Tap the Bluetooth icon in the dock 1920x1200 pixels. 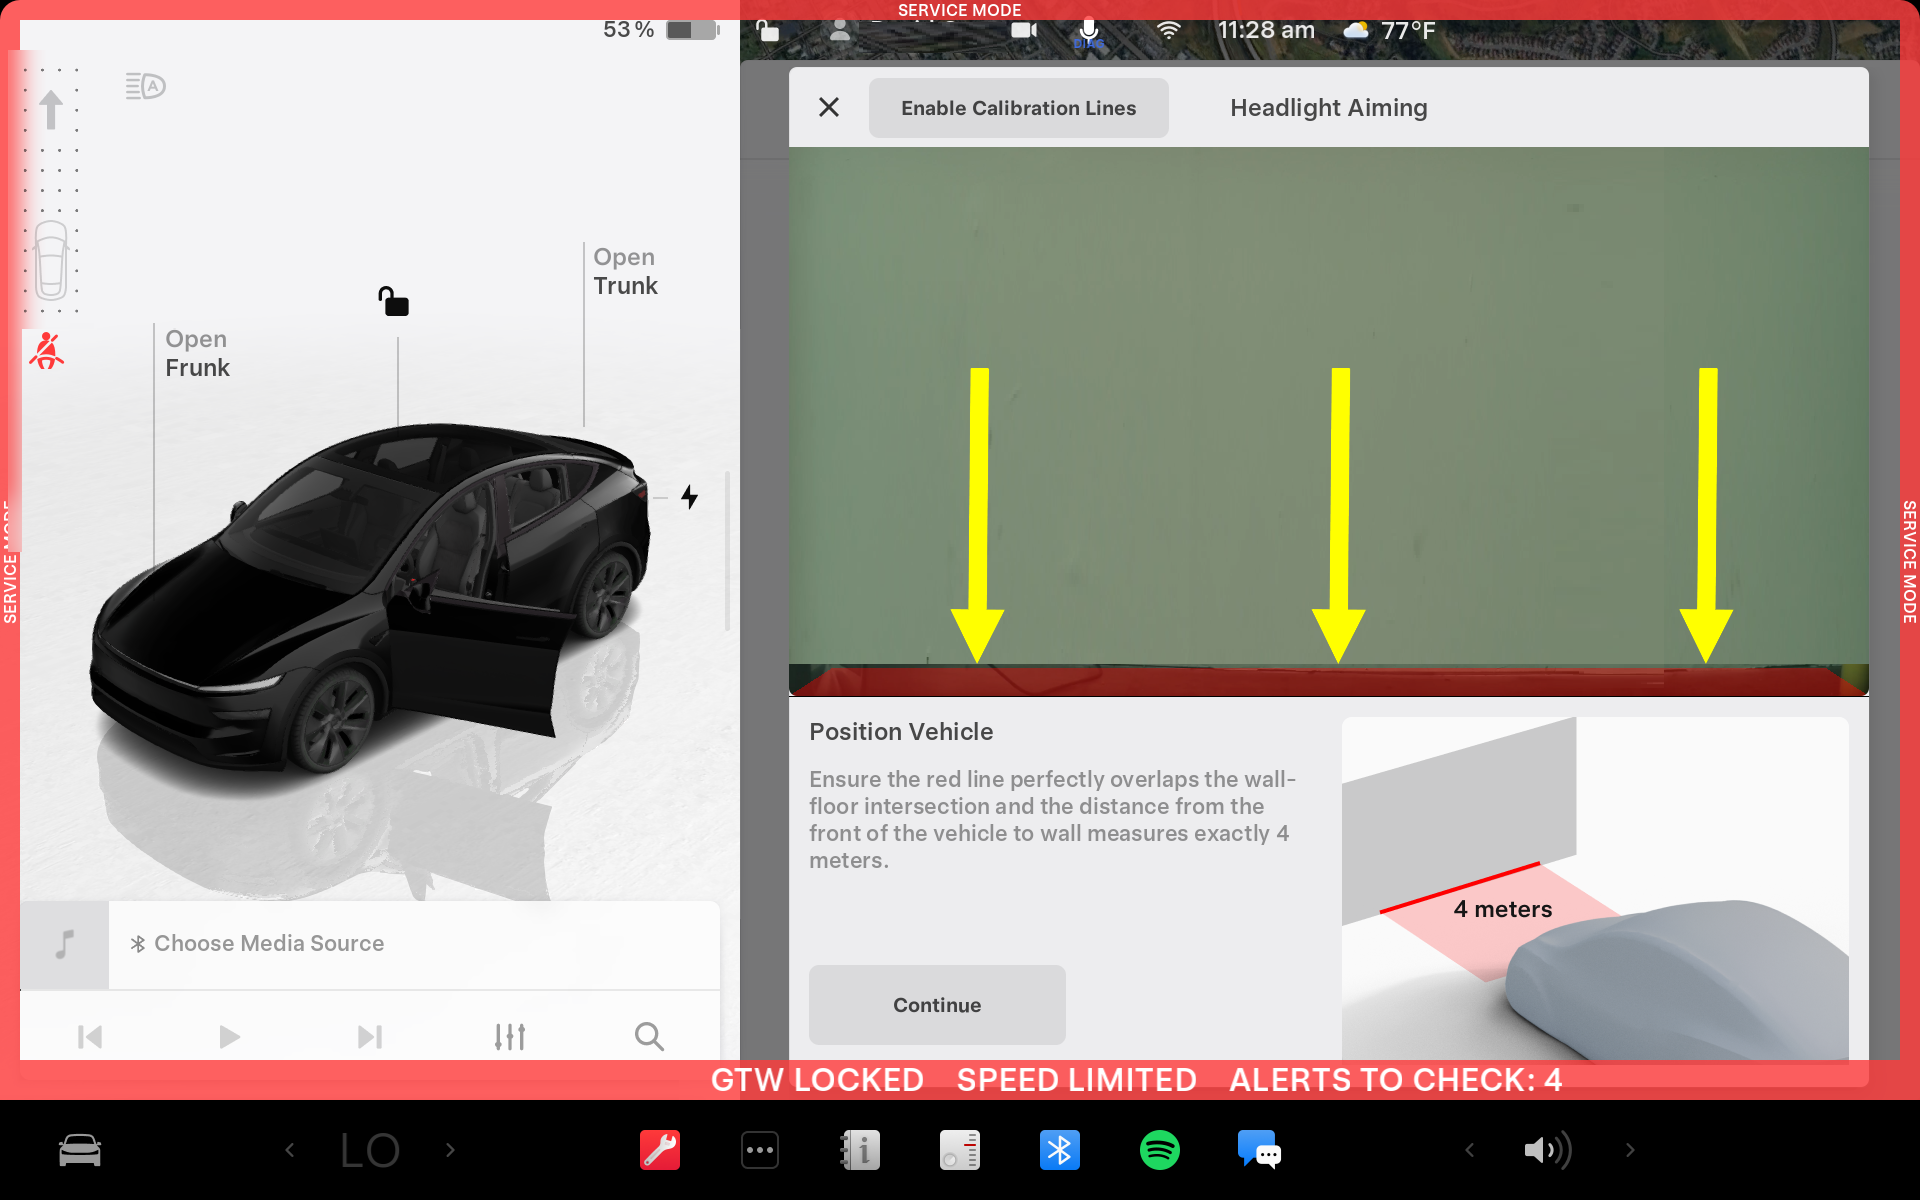(1059, 1150)
